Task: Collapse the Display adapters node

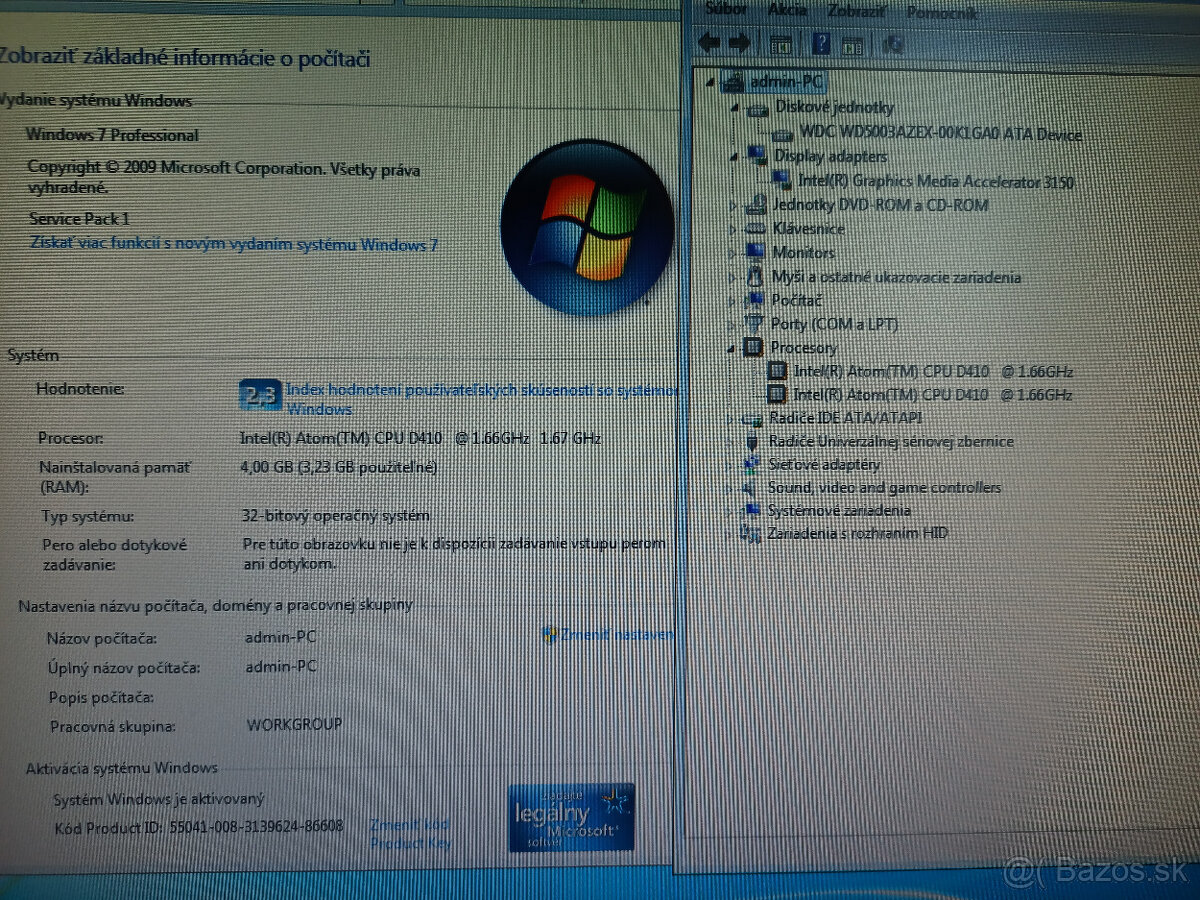Action: point(735,157)
